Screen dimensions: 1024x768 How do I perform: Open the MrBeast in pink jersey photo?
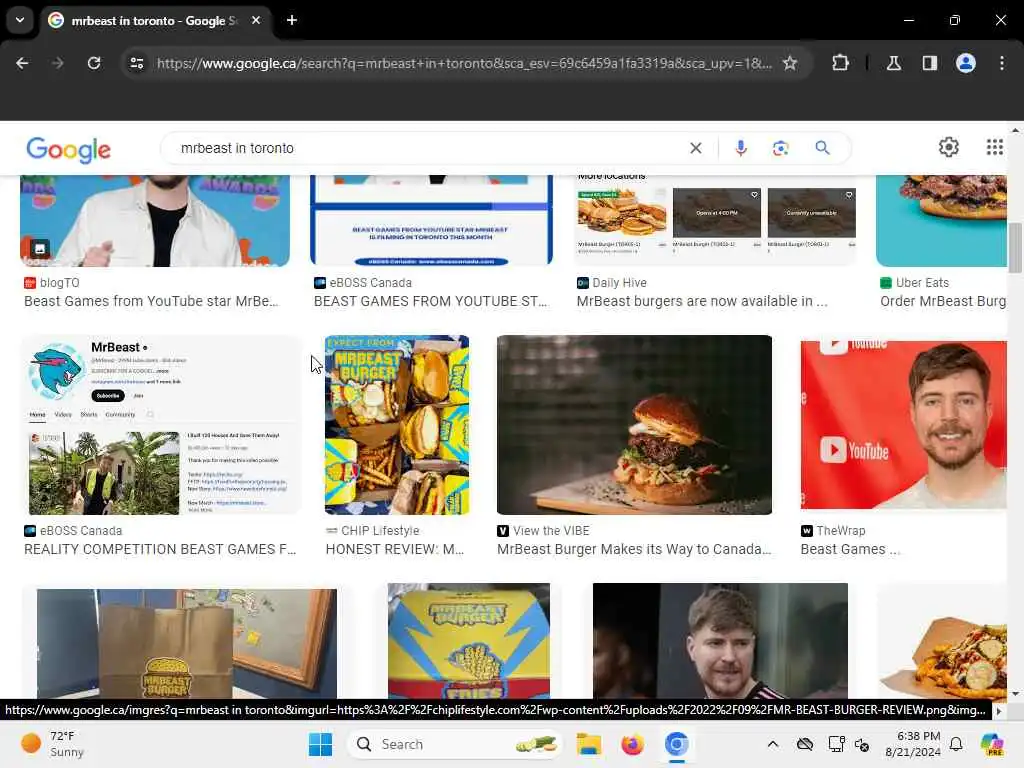(x=720, y=641)
